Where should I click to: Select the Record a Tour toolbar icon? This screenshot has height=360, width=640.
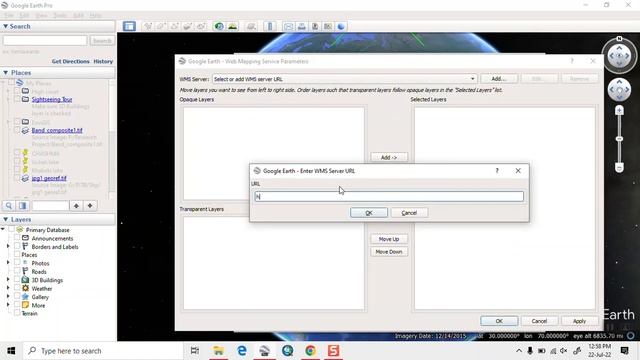click(x=201, y=27)
